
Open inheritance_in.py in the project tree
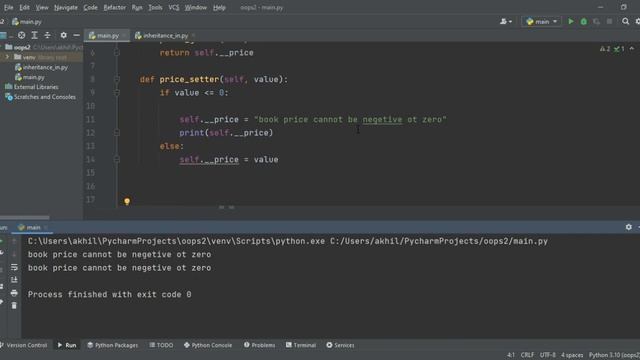41,67
